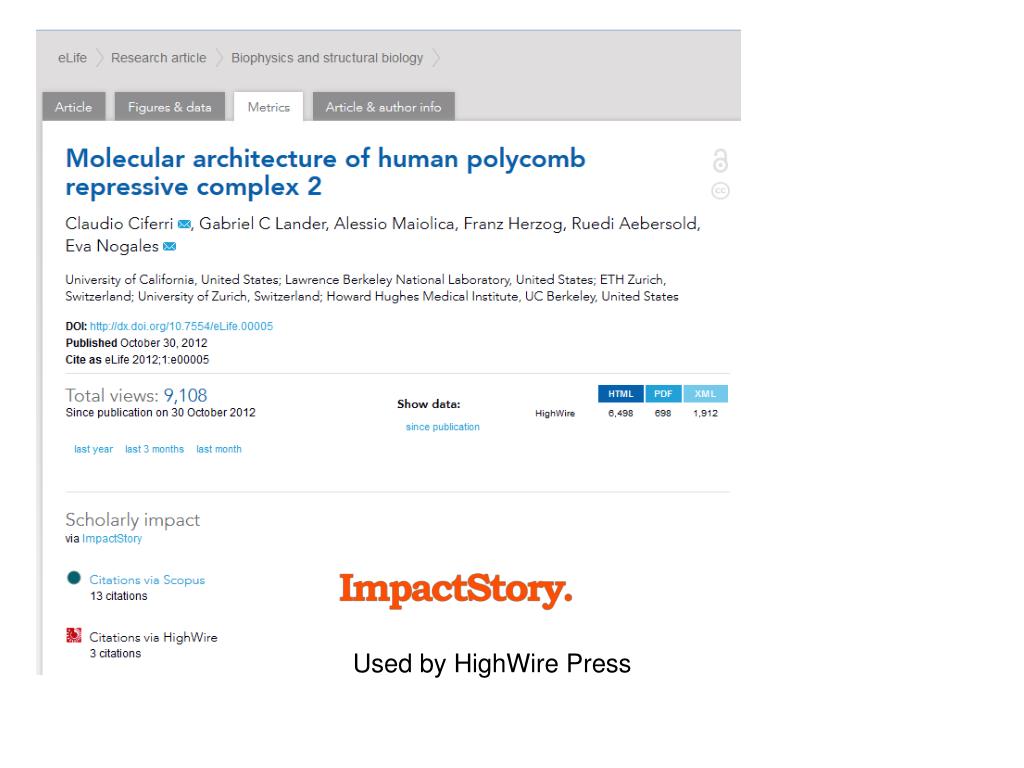Open the Article & author info tab
The width and height of the screenshot is (1024, 768).
point(383,106)
